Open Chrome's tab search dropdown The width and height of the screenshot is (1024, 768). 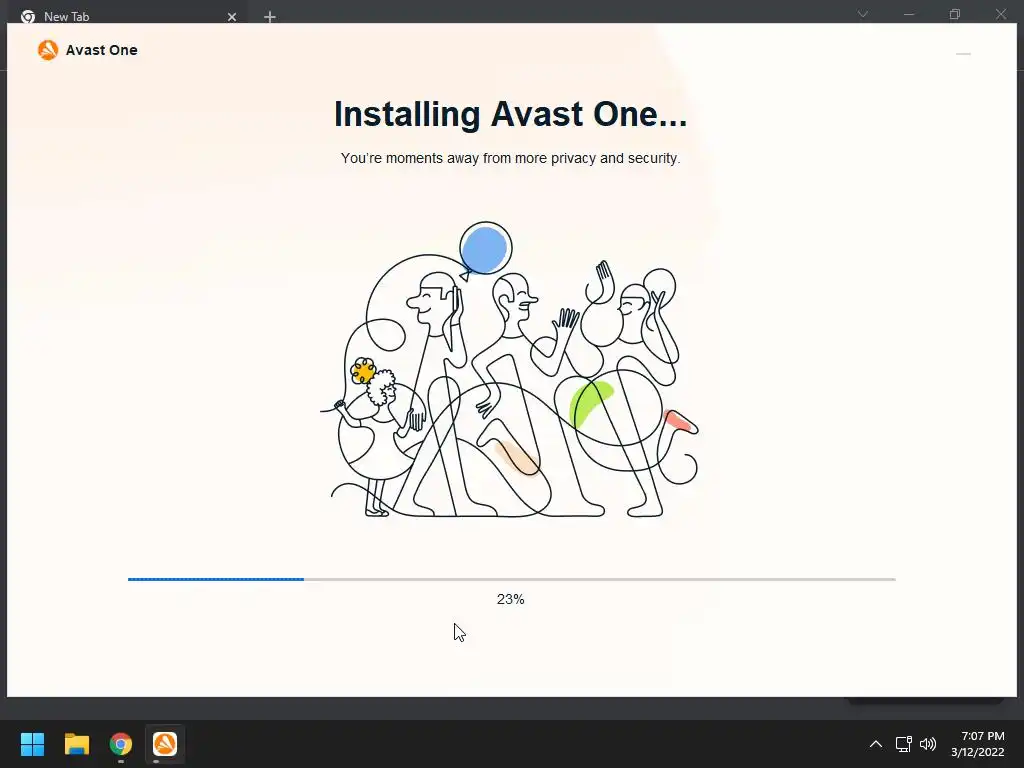click(x=863, y=14)
